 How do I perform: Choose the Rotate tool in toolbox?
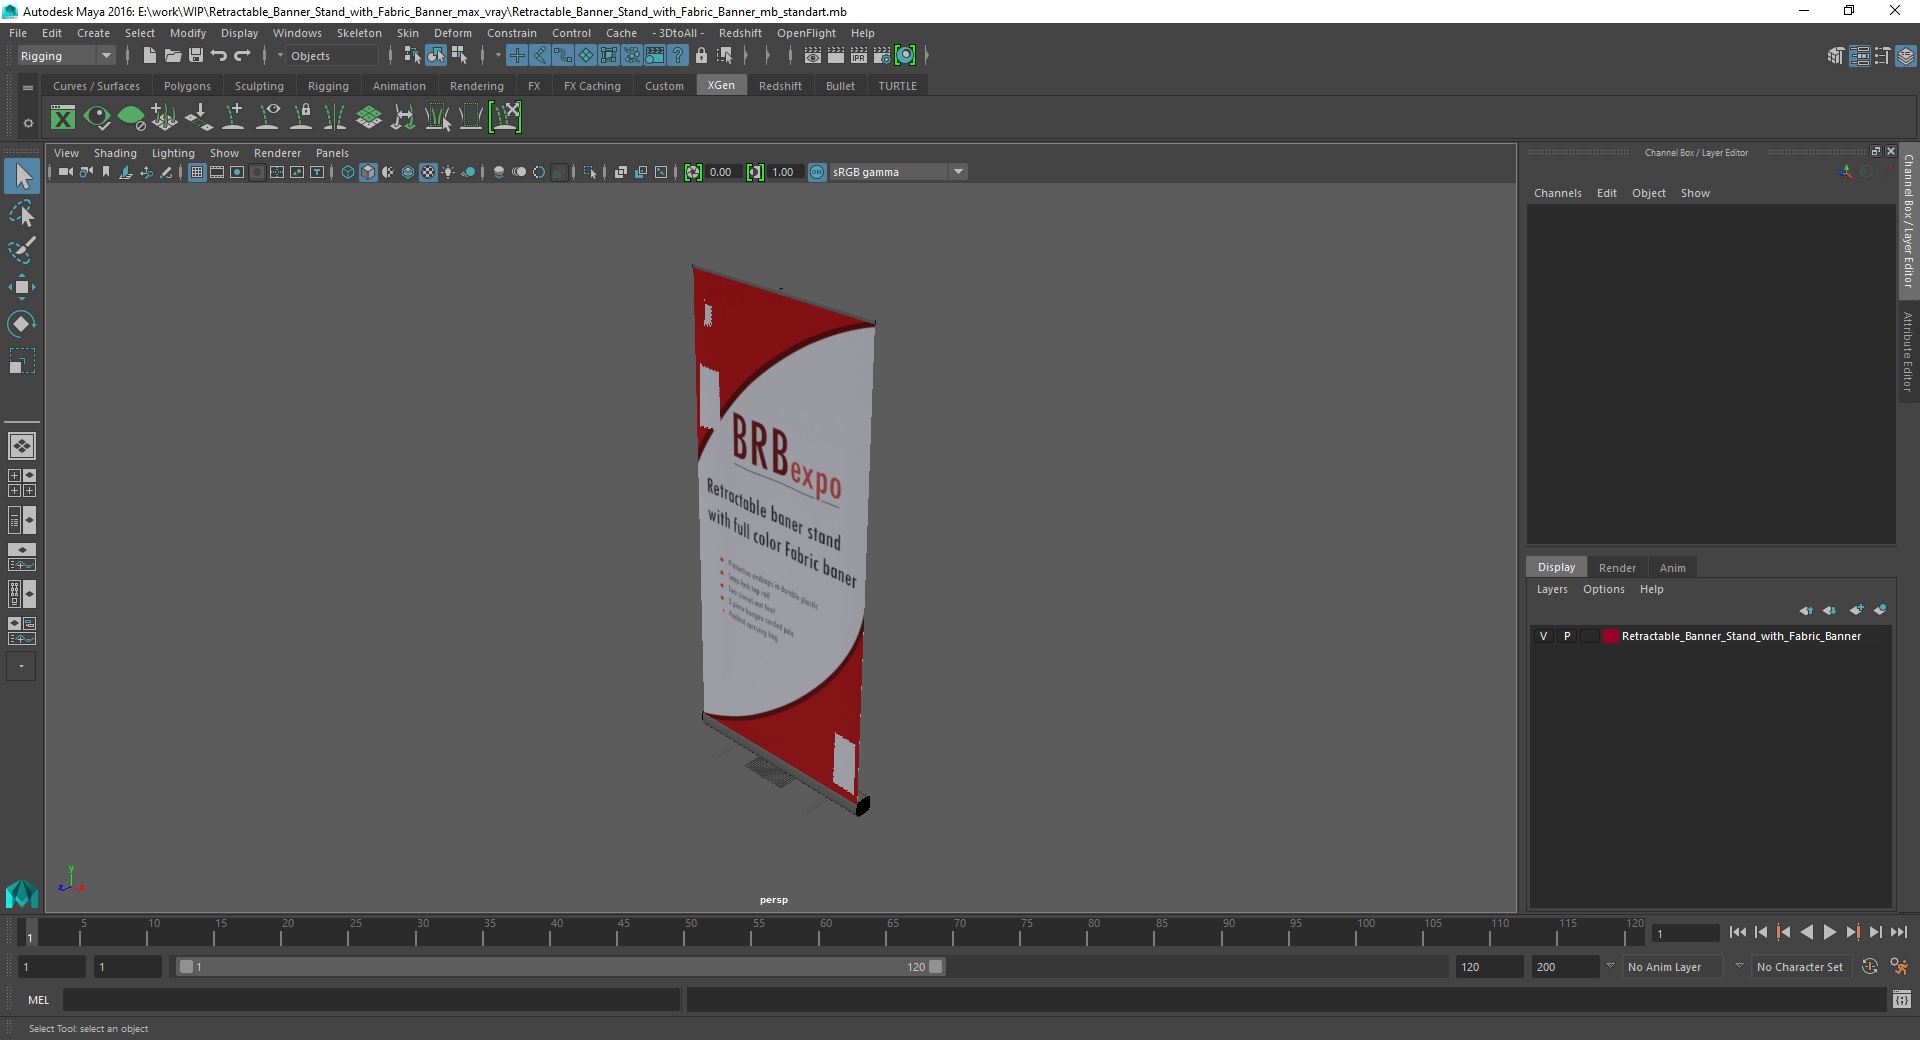point(22,324)
